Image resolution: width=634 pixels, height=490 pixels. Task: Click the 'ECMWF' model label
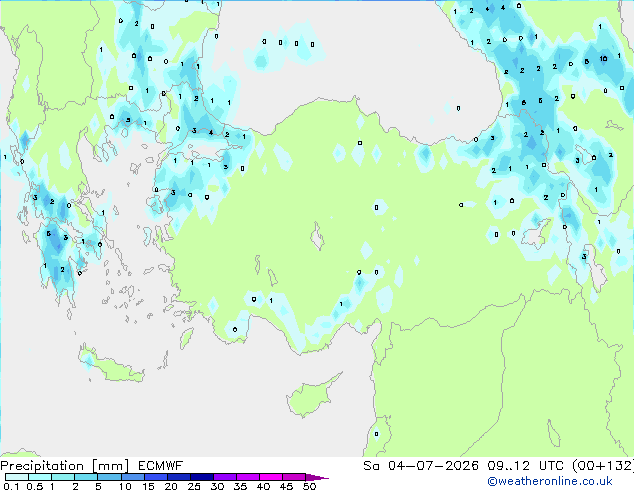click(160, 466)
